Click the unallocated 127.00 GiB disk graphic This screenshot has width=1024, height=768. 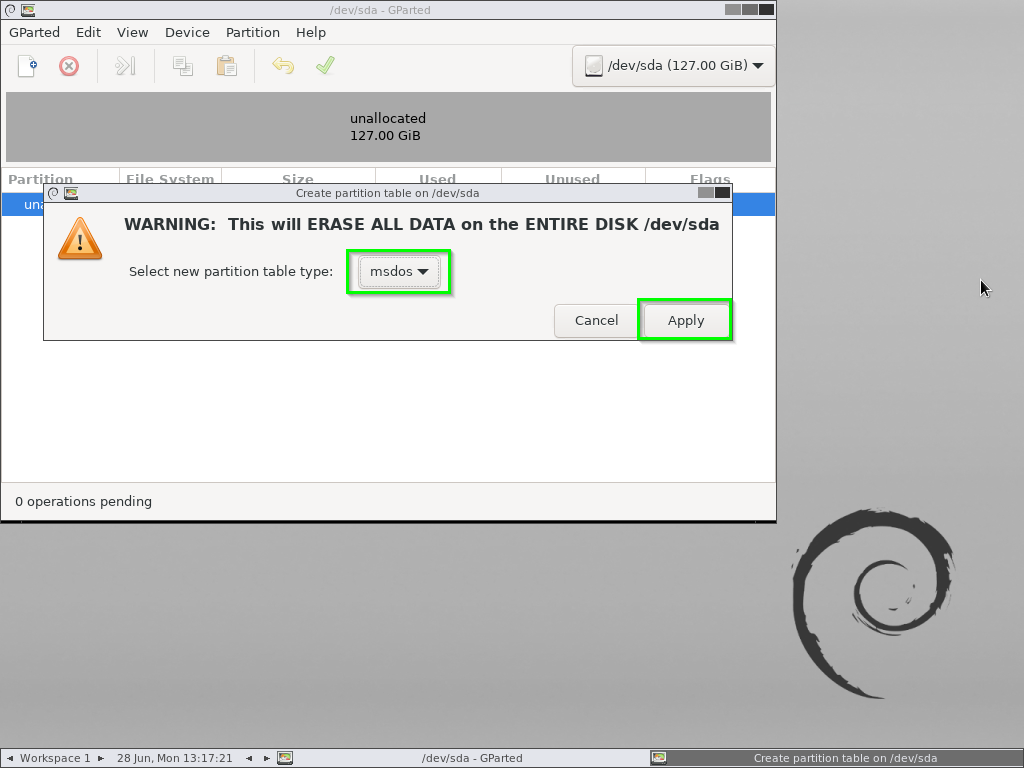pyautogui.click(x=388, y=127)
